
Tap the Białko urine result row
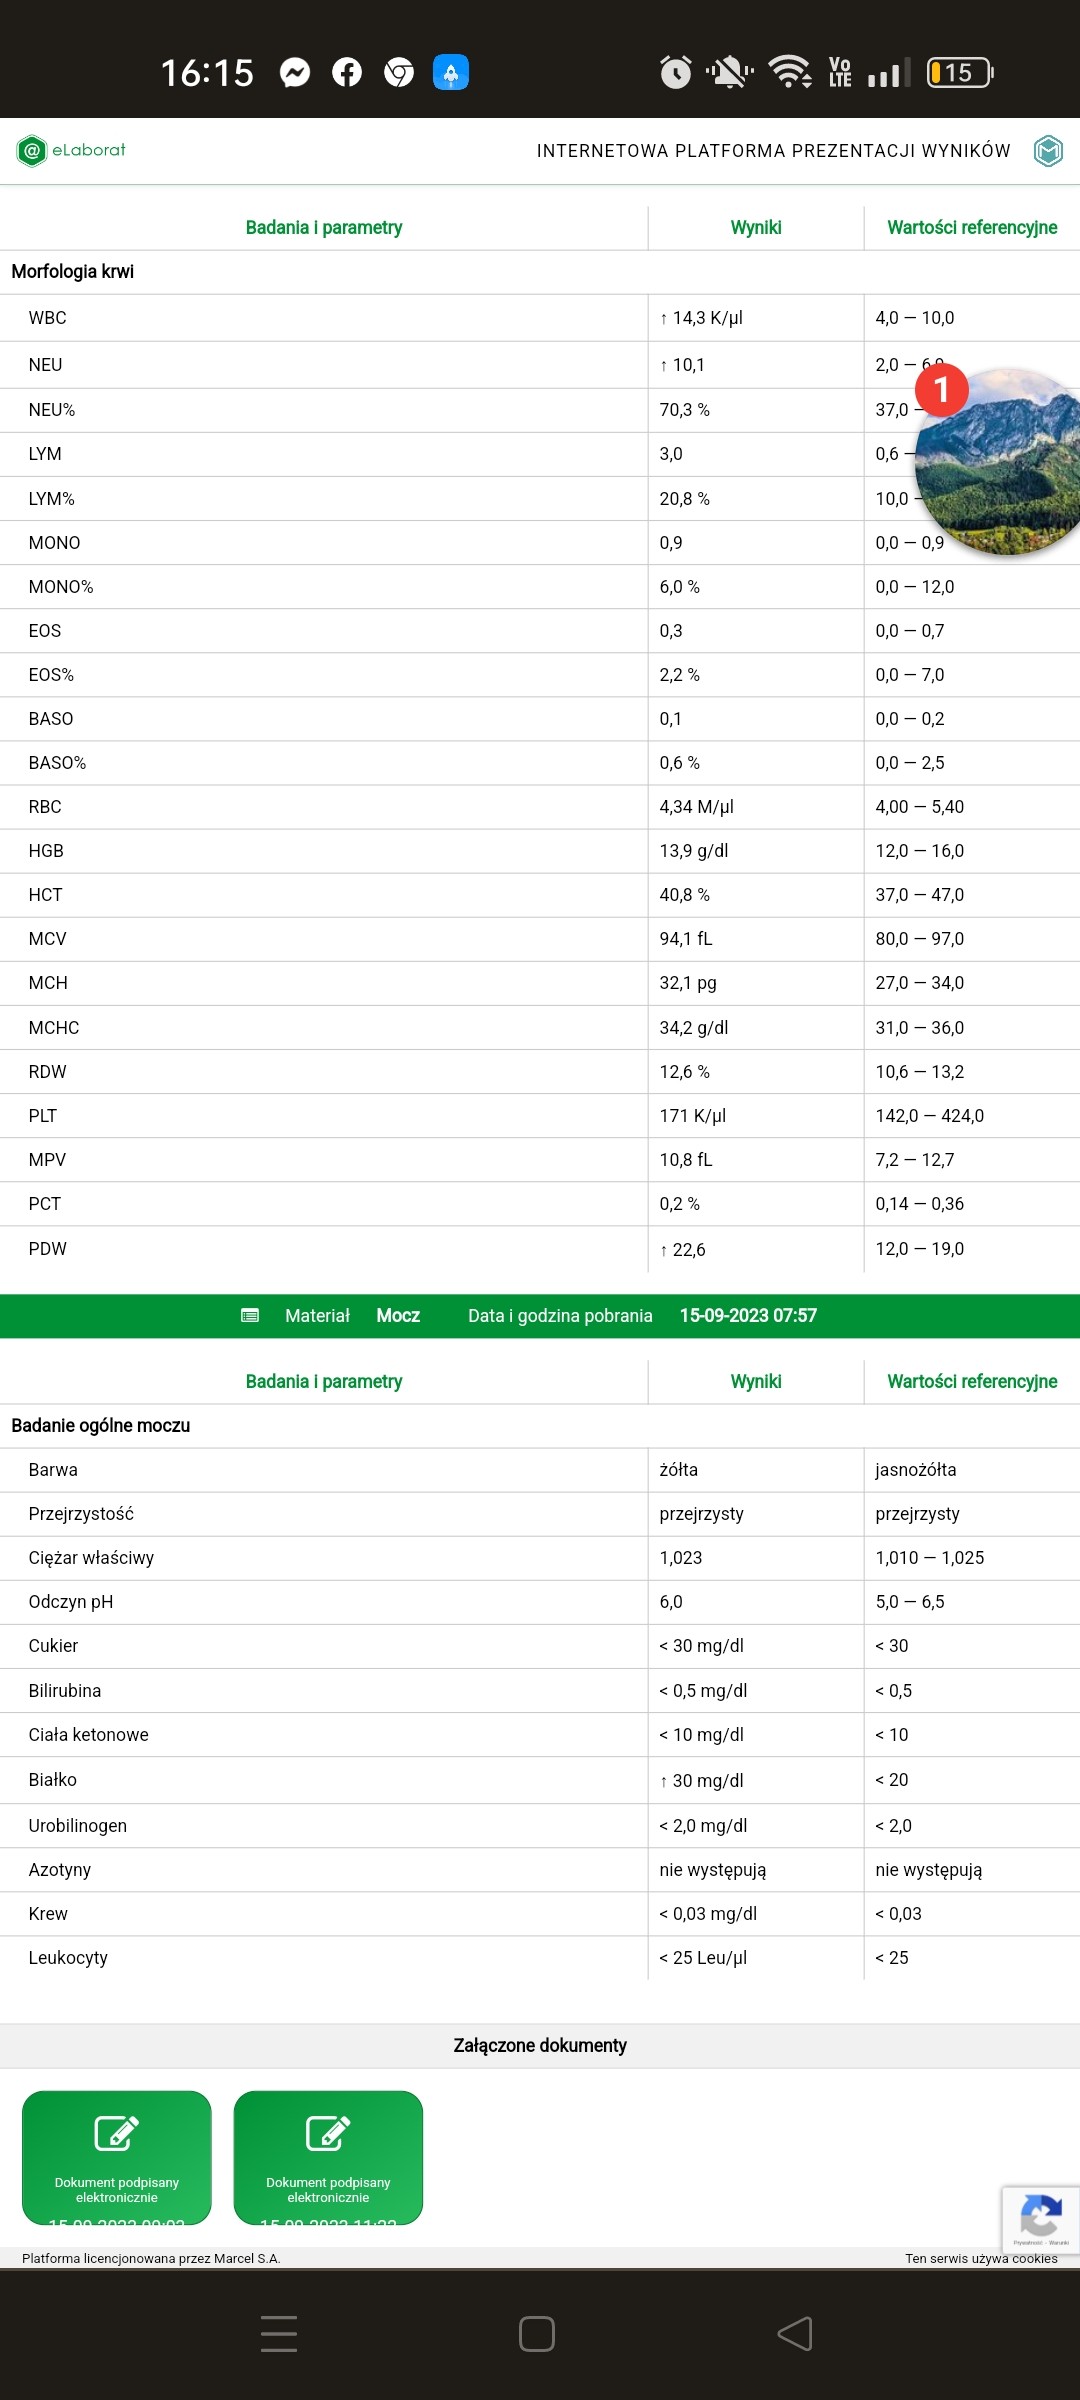tap(540, 1780)
